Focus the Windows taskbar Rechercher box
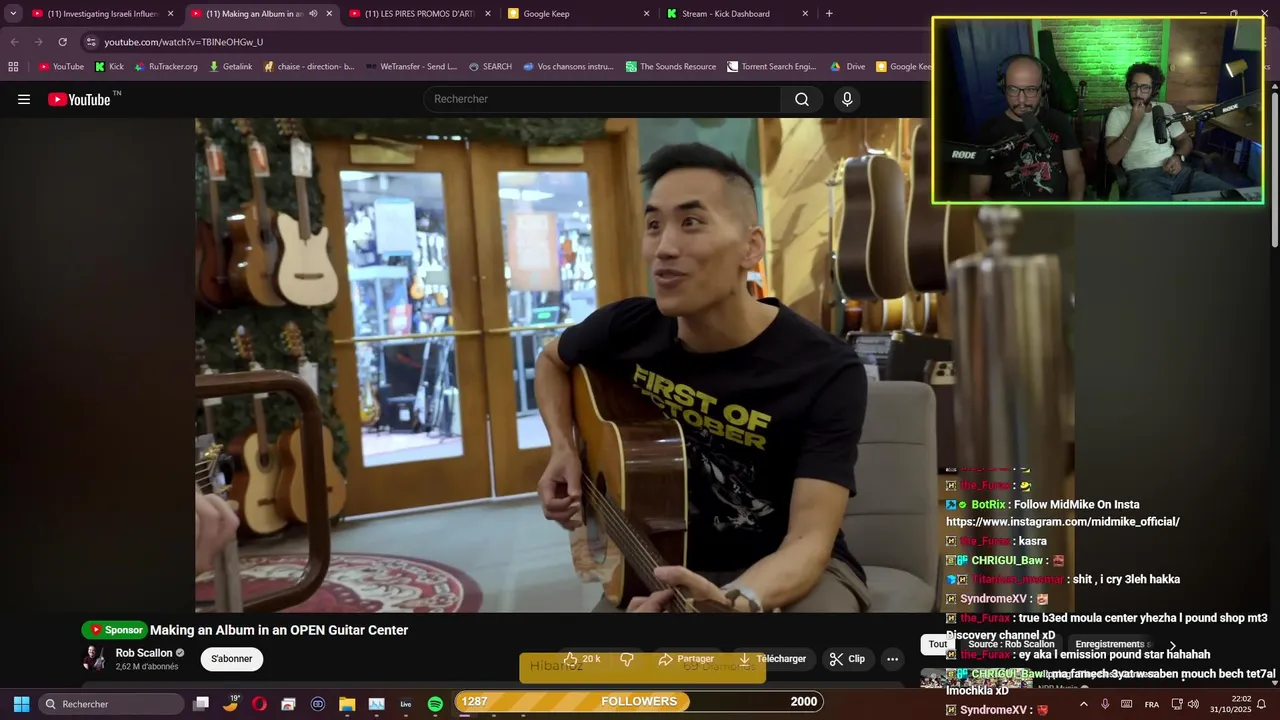Image resolution: width=1280 pixels, height=720 pixels. pos(112,704)
